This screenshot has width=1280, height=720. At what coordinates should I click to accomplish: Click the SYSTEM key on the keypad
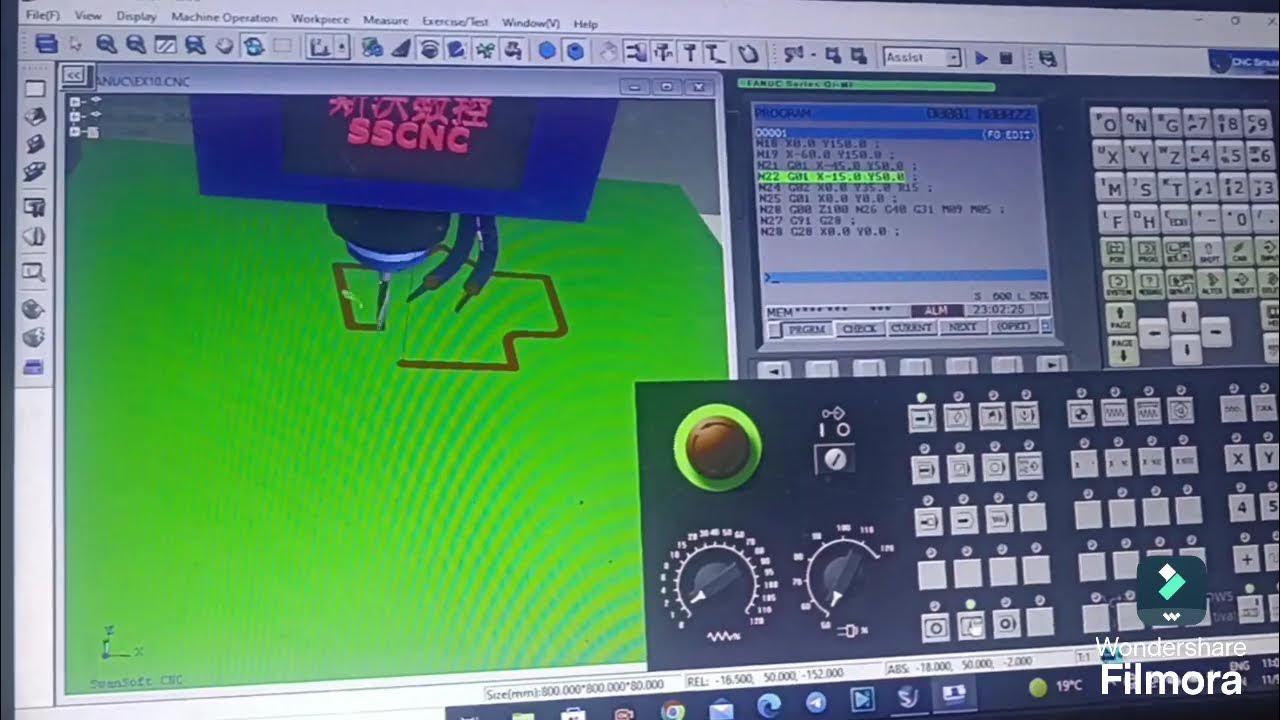tap(1118, 284)
